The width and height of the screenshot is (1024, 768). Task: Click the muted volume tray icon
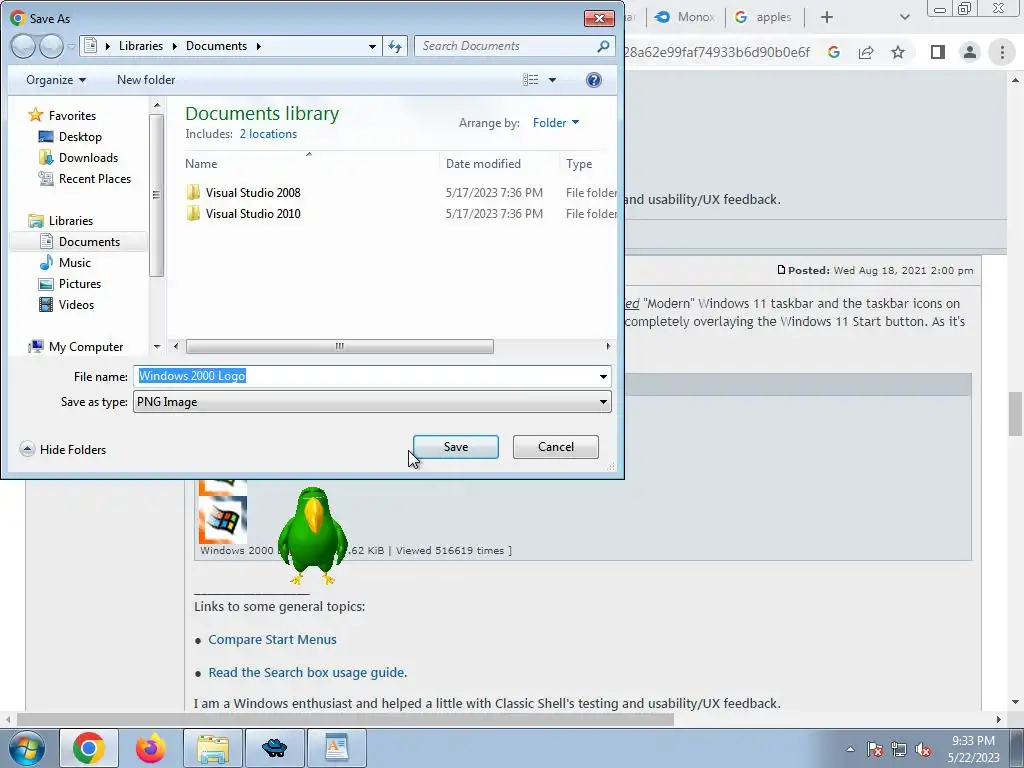coord(923,749)
